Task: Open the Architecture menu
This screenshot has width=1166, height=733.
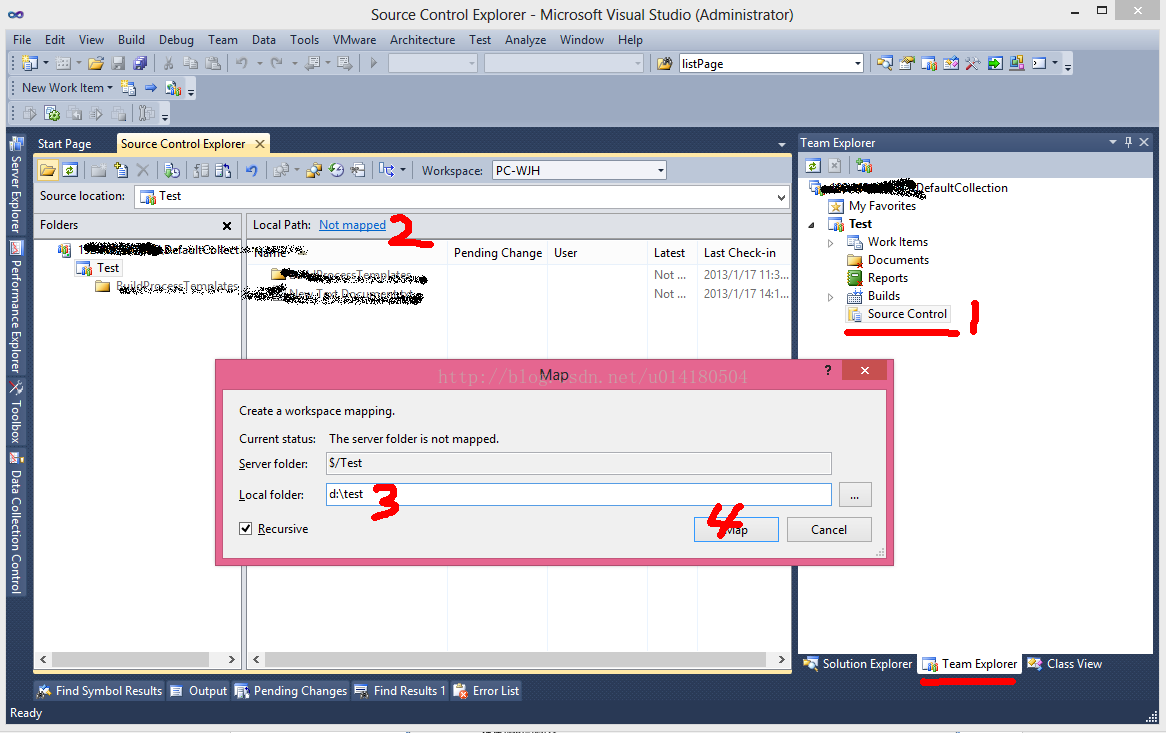Action: point(422,39)
